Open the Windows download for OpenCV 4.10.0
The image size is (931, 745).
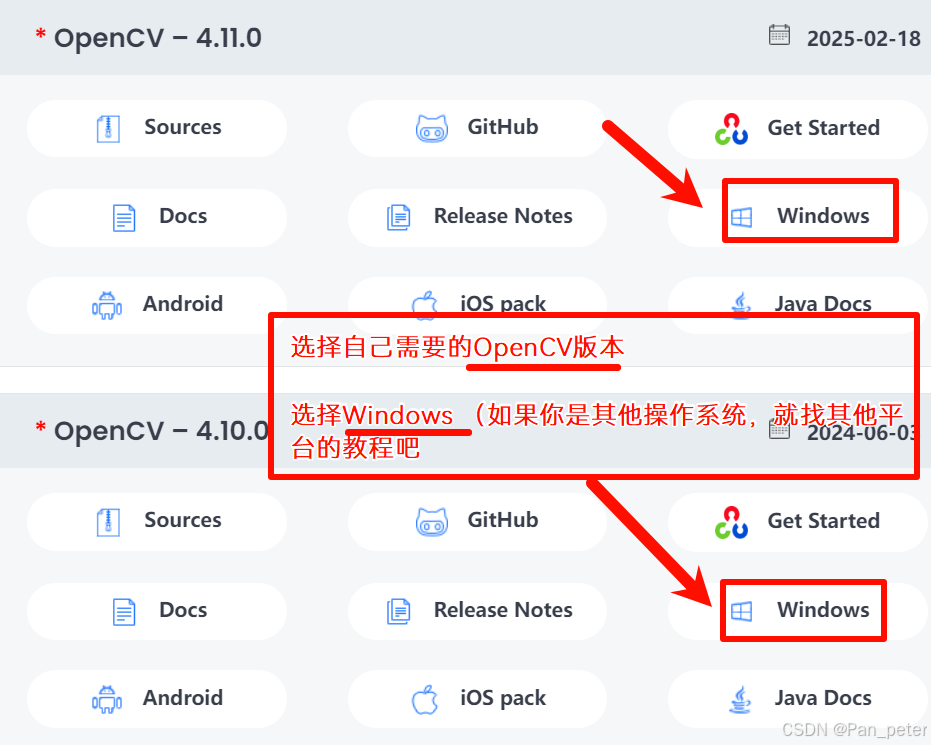pos(799,611)
